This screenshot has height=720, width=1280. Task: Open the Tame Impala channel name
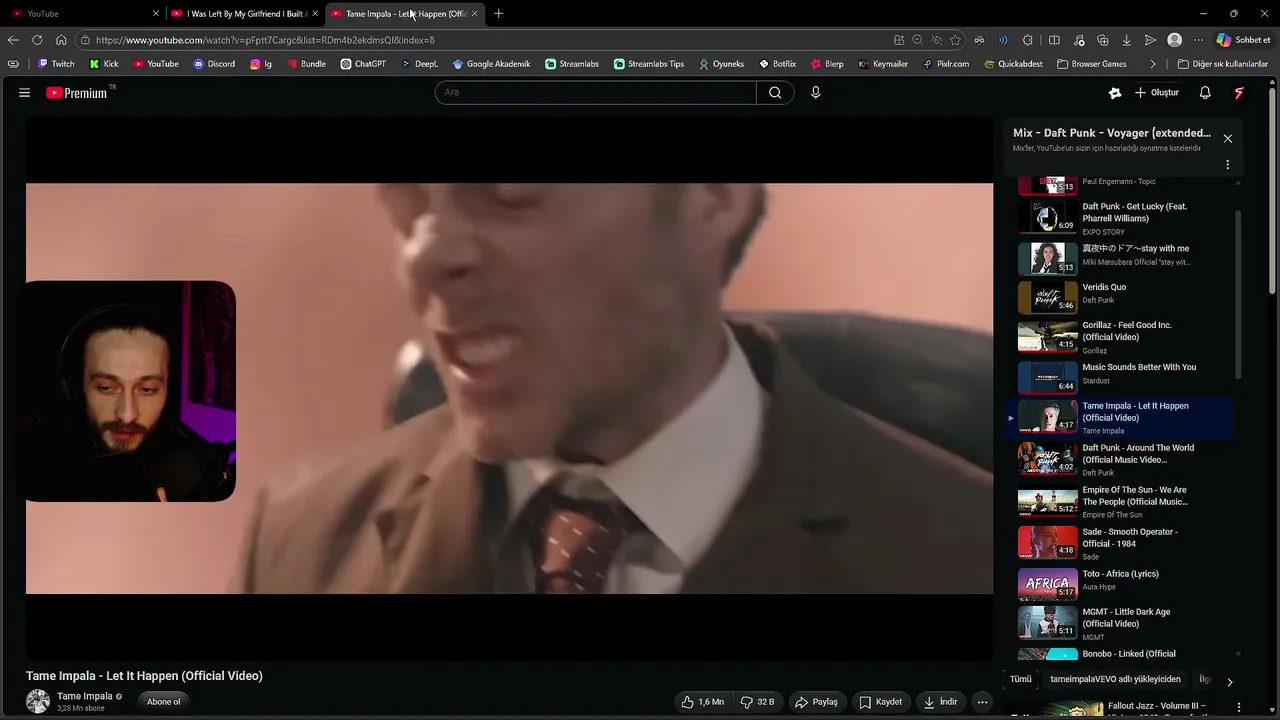(85, 696)
